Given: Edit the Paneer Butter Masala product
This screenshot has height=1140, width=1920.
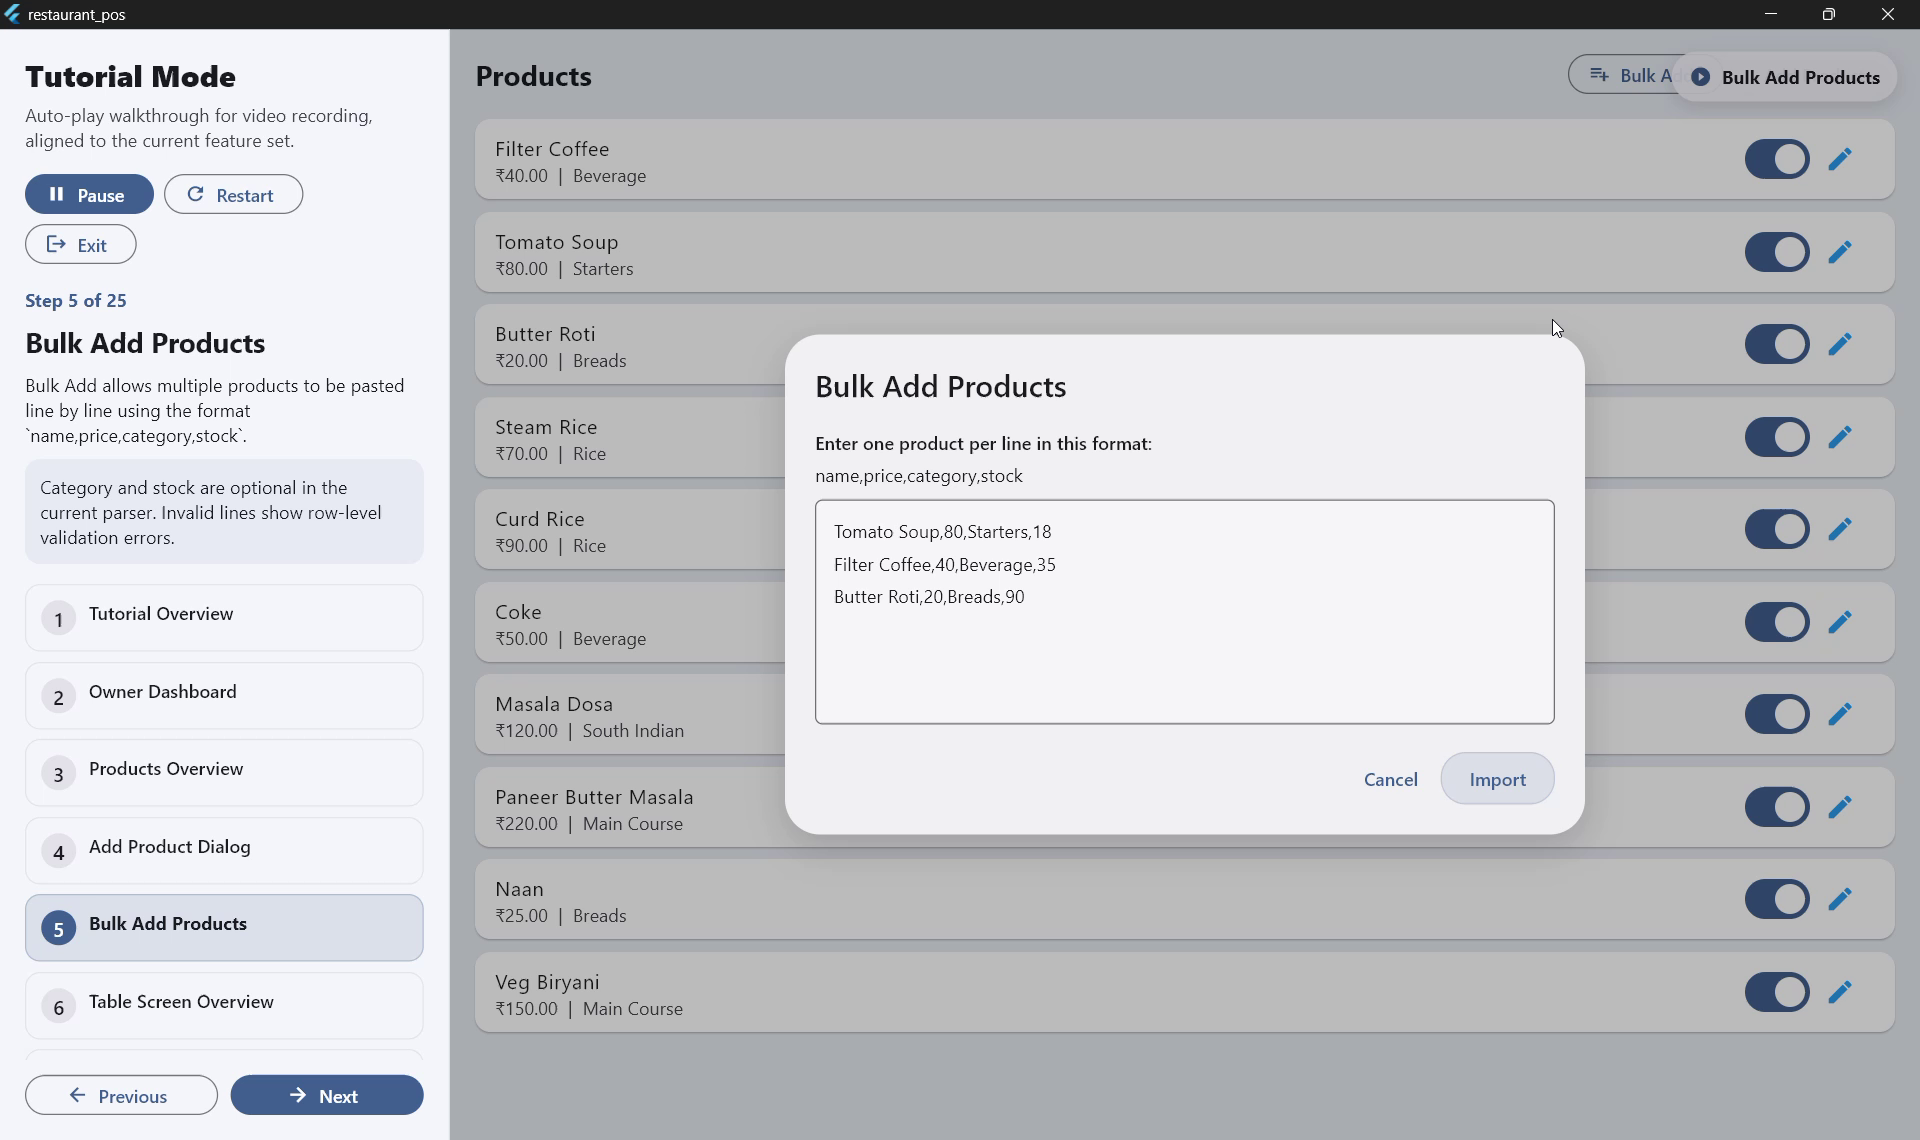Looking at the screenshot, I should 1841,807.
